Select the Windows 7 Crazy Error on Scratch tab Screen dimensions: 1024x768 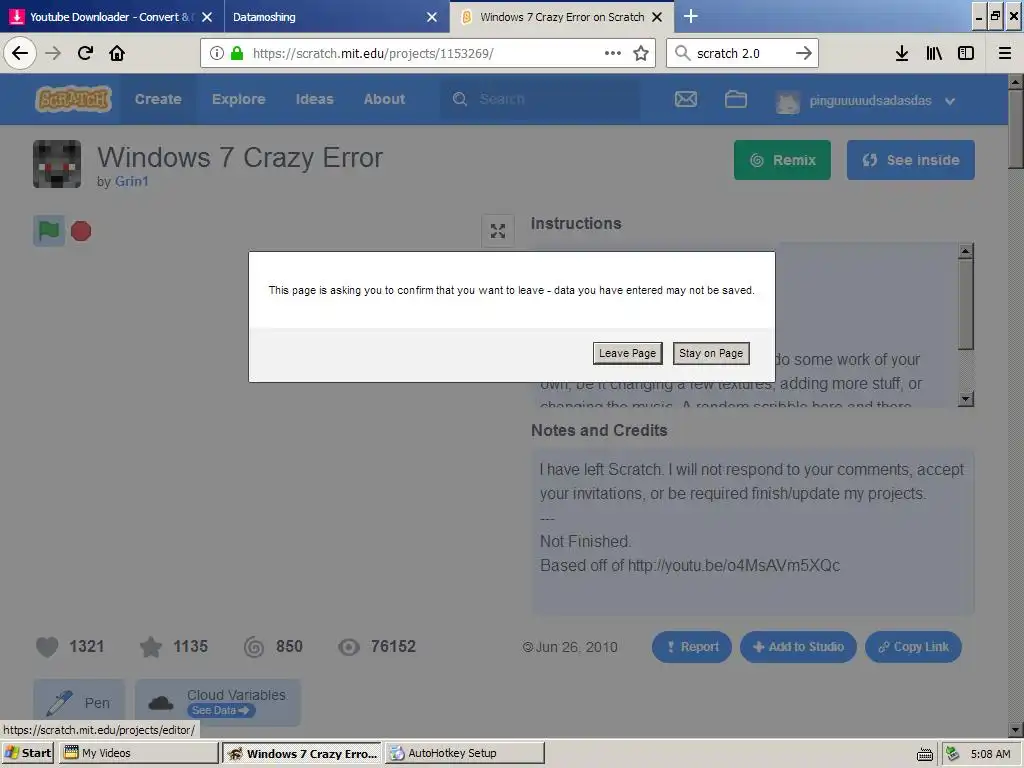562,17
